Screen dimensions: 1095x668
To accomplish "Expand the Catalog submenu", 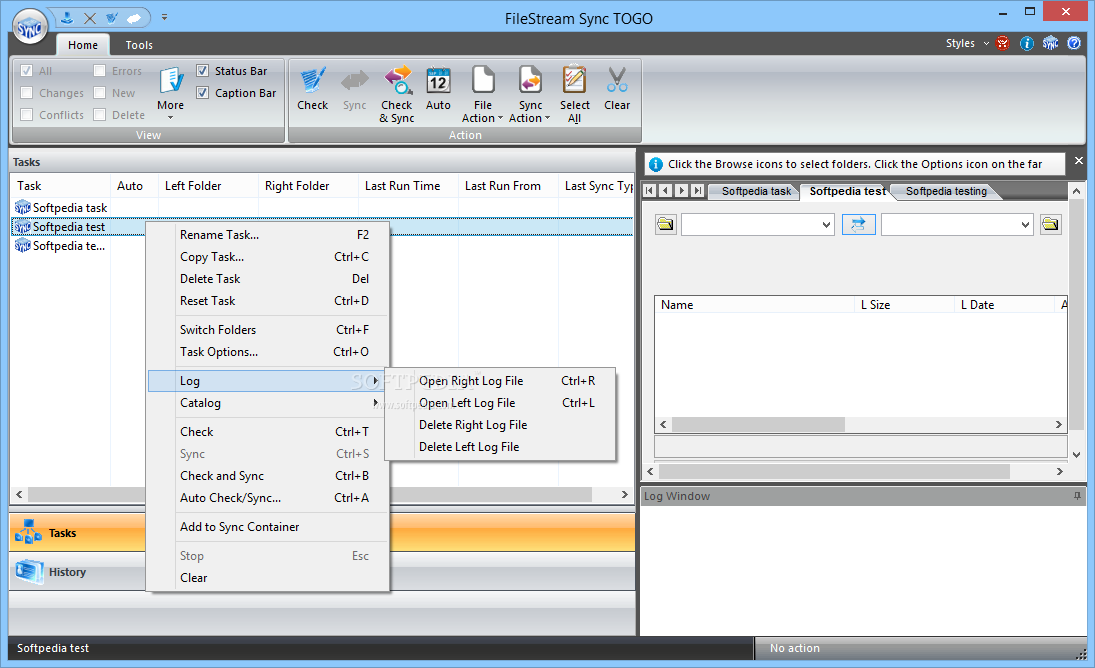I will point(268,403).
